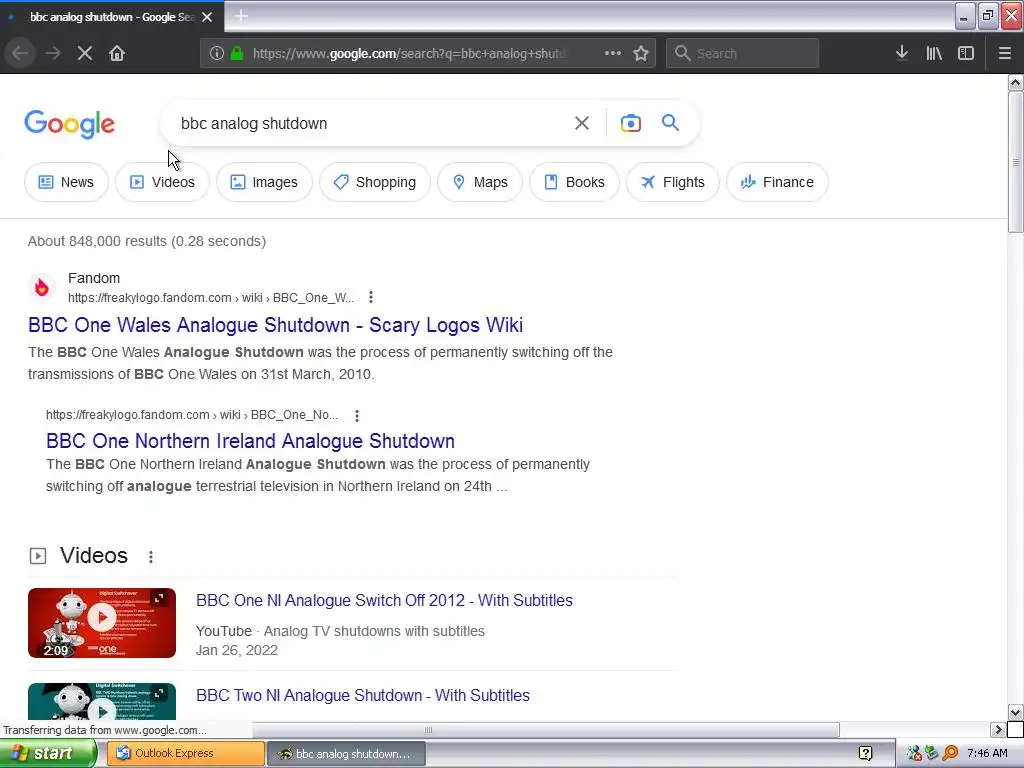Click the Google logo

(70, 124)
